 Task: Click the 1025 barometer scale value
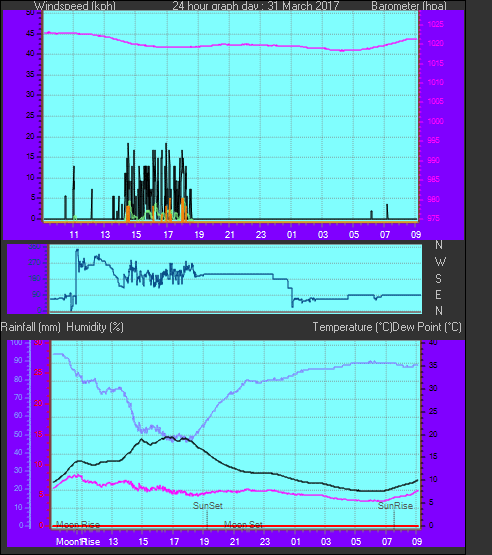click(x=435, y=24)
